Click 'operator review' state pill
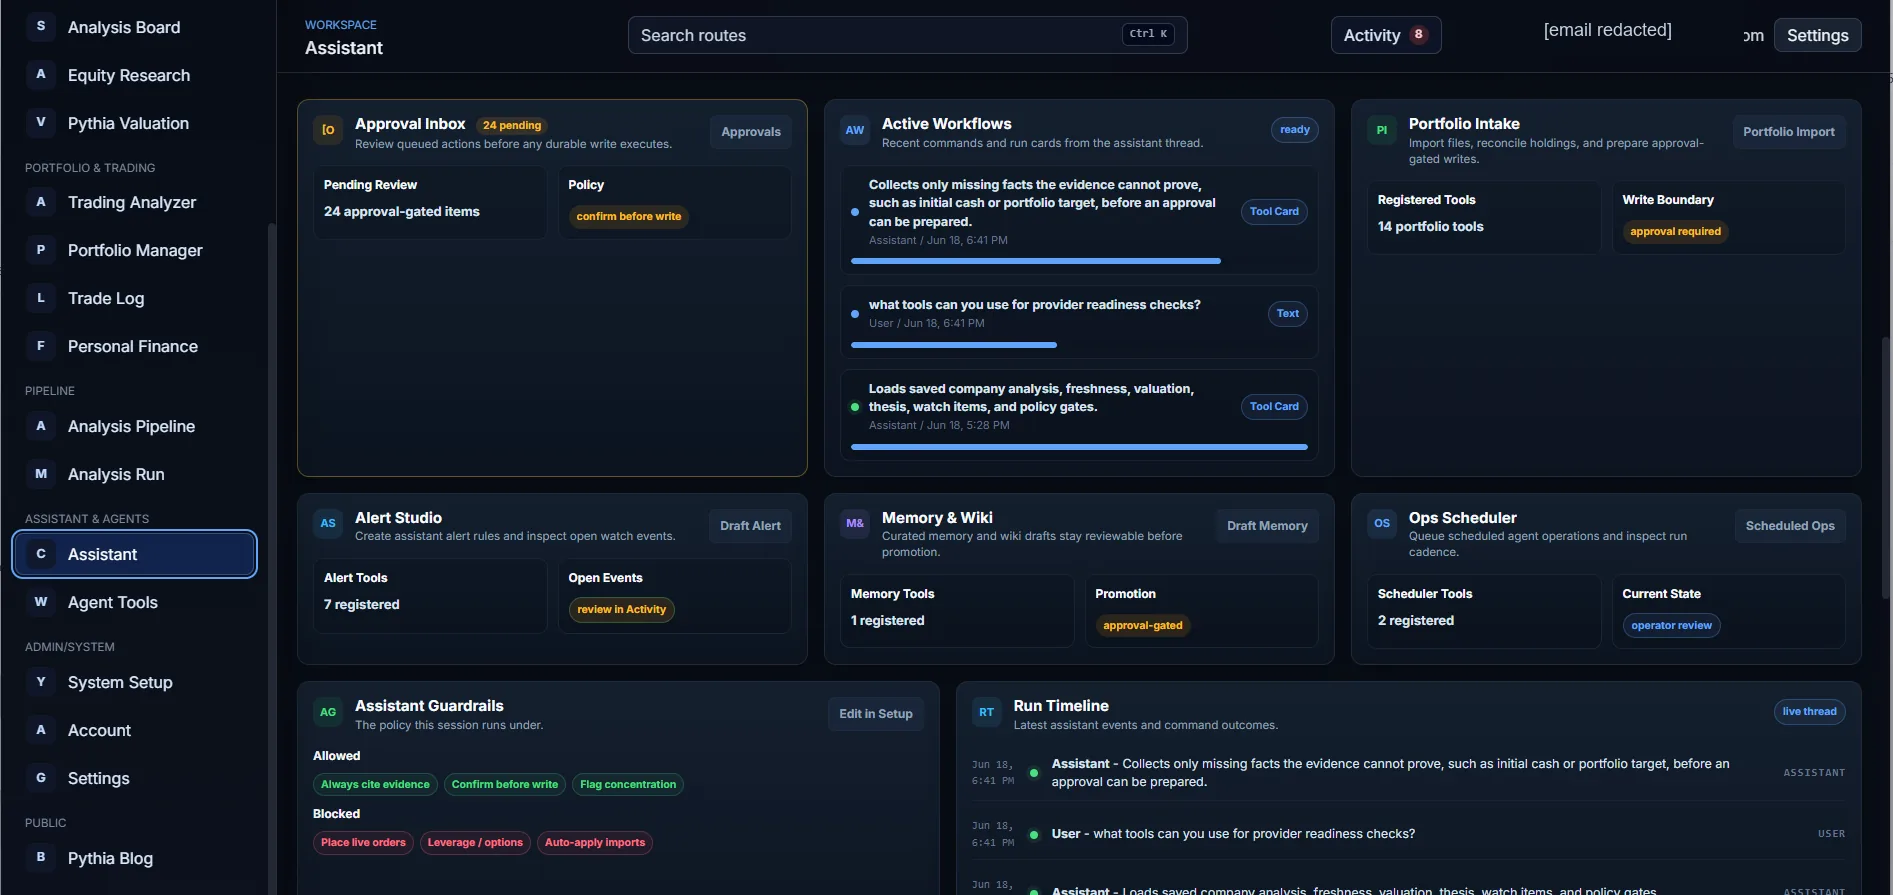 click(1671, 626)
